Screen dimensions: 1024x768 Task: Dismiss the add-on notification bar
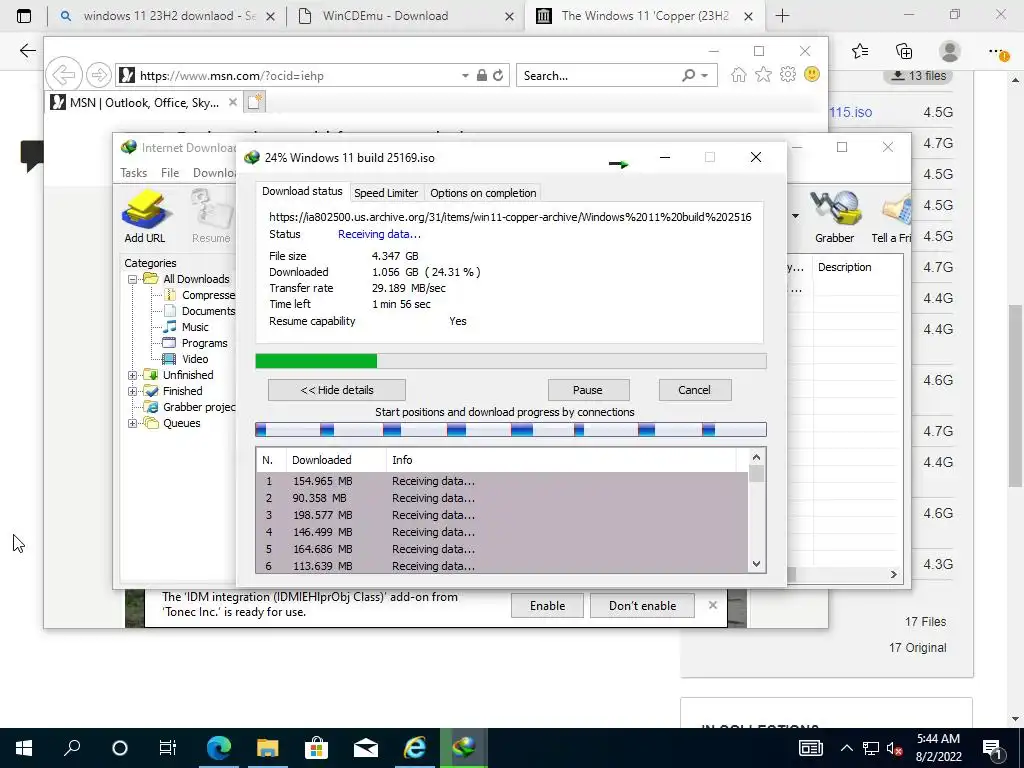coord(712,605)
